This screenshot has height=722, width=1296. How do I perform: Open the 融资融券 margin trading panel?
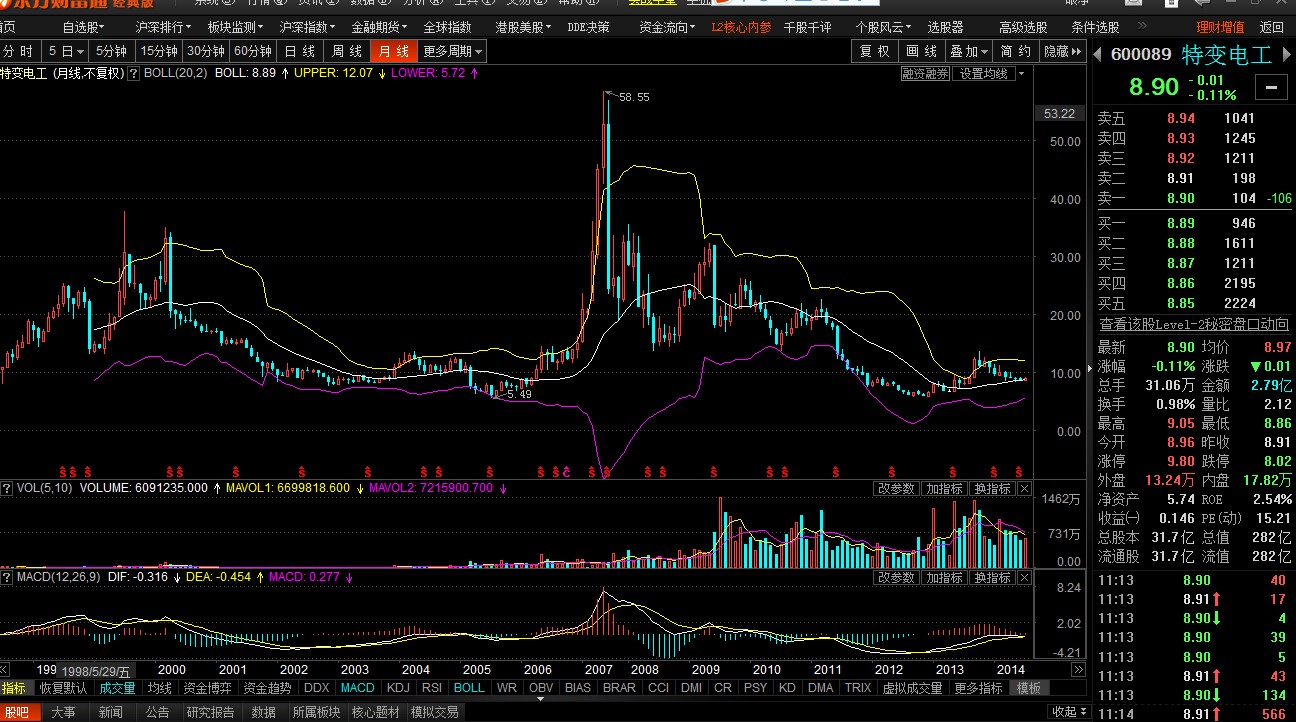[x=925, y=72]
